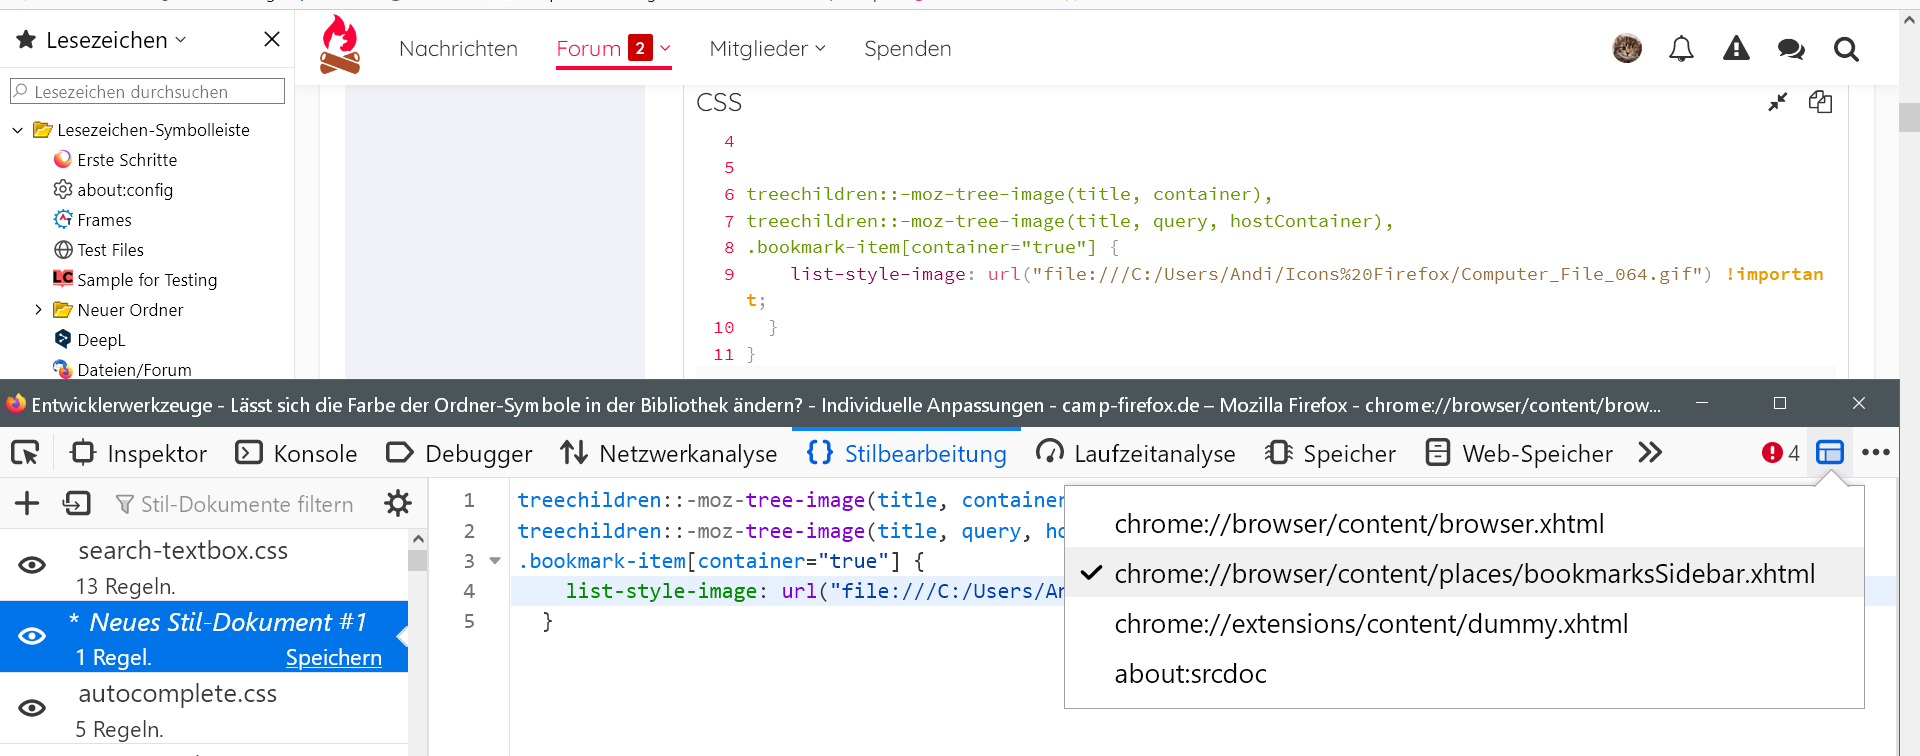
Task: Toggle visibility of Neues Stil-Dokument #1
Action: click(32, 636)
